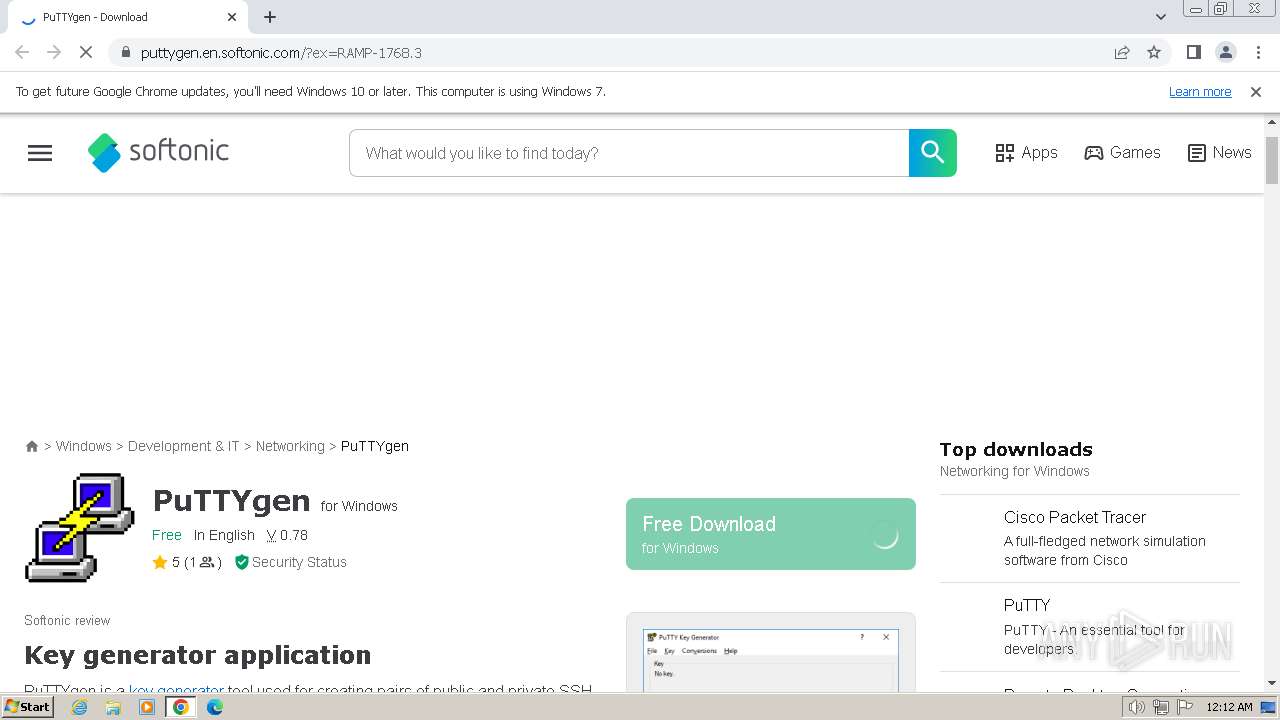
Task: Open the Chrome three-dot menu
Action: click(x=1258, y=52)
